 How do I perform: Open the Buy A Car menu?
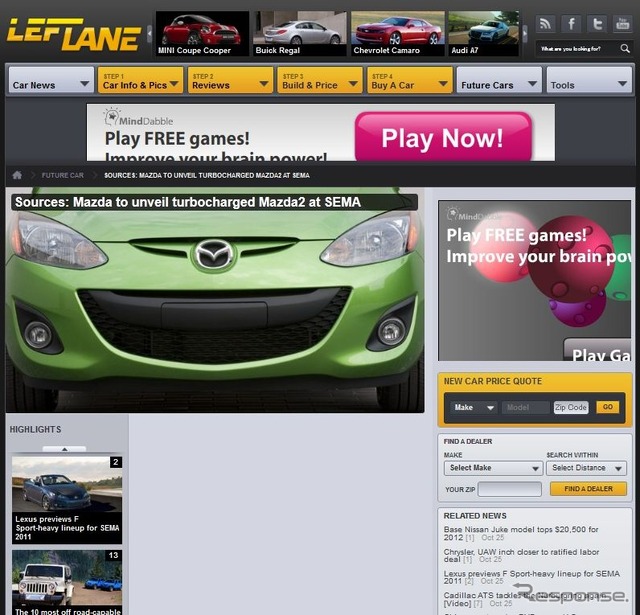410,80
